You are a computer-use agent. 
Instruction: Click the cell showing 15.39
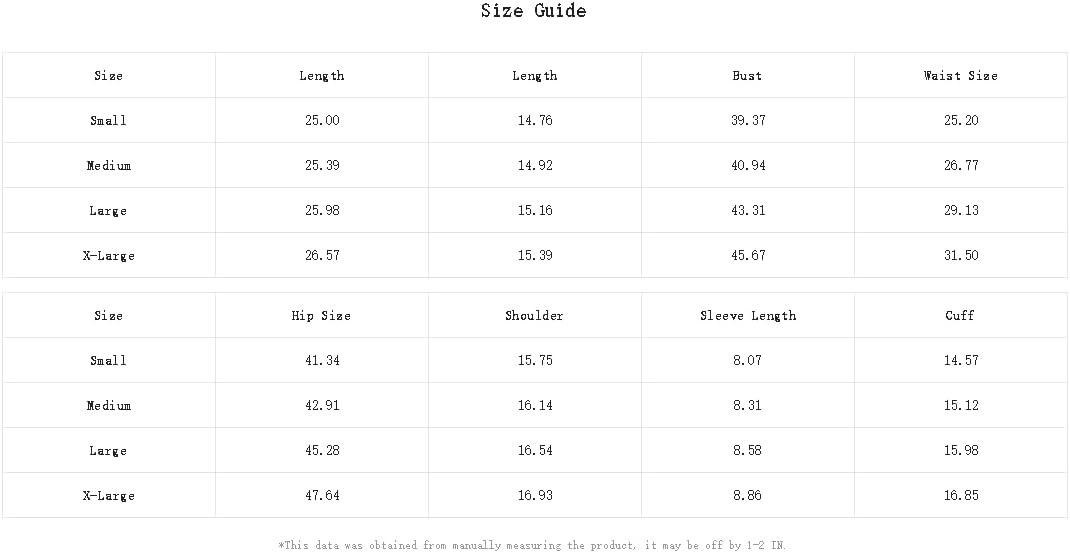pyautogui.click(x=534, y=256)
